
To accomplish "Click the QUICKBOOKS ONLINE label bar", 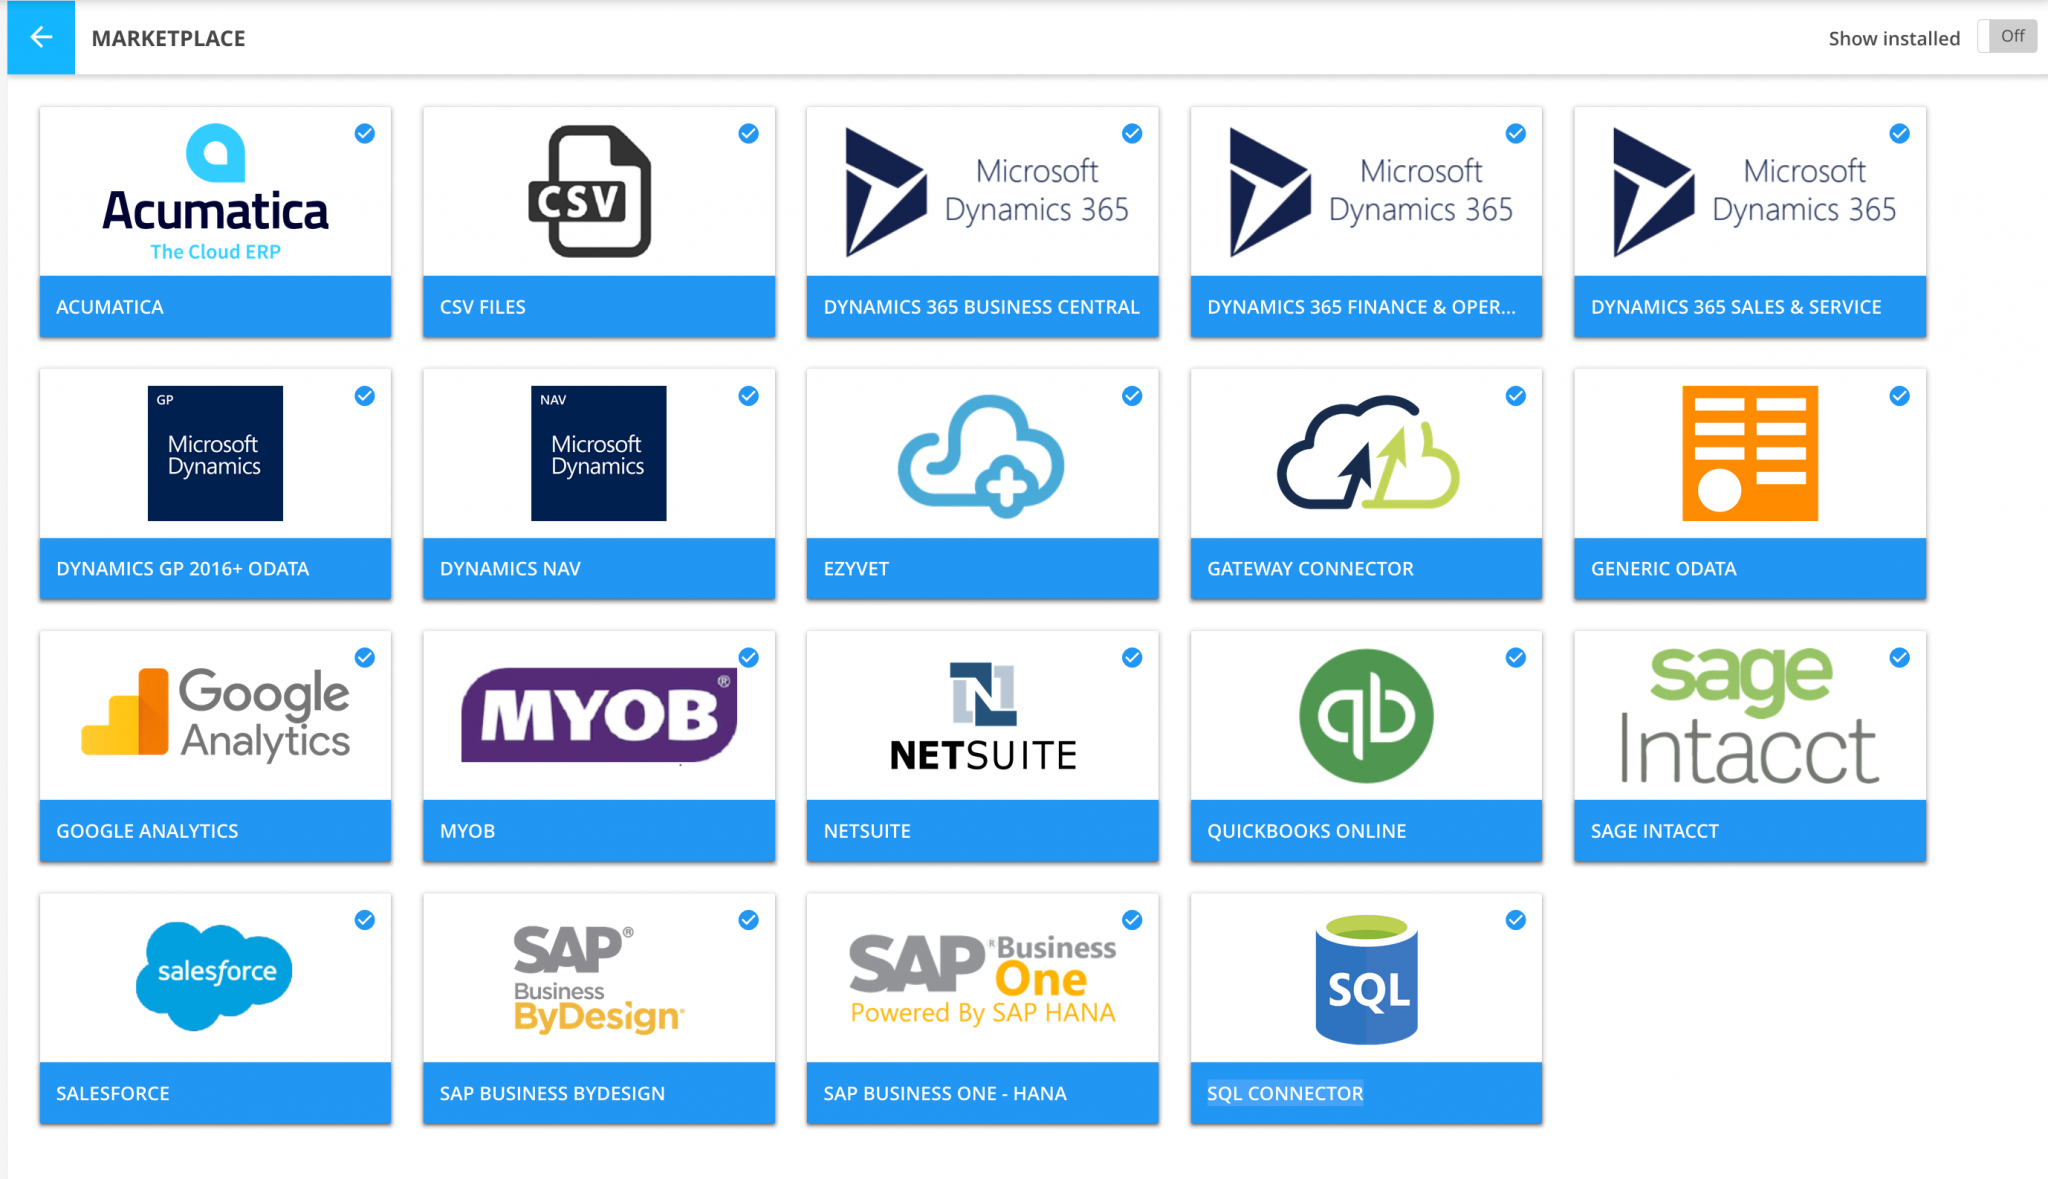I will click(x=1366, y=831).
